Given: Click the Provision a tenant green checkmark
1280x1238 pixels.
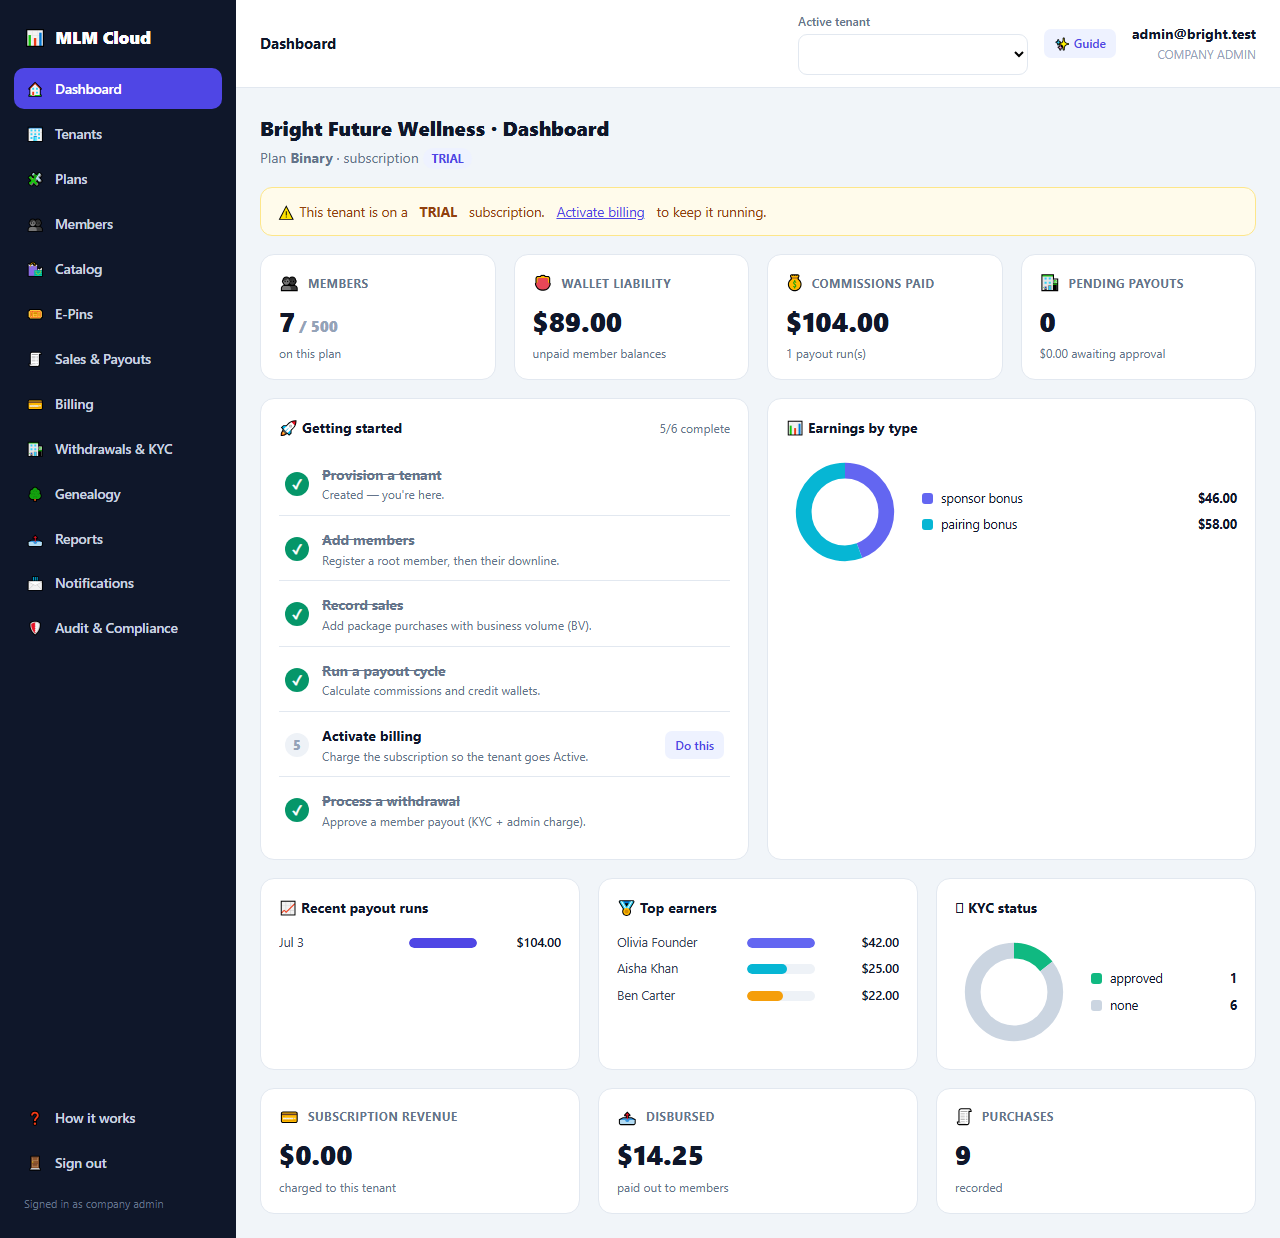Looking at the screenshot, I should click(x=297, y=484).
